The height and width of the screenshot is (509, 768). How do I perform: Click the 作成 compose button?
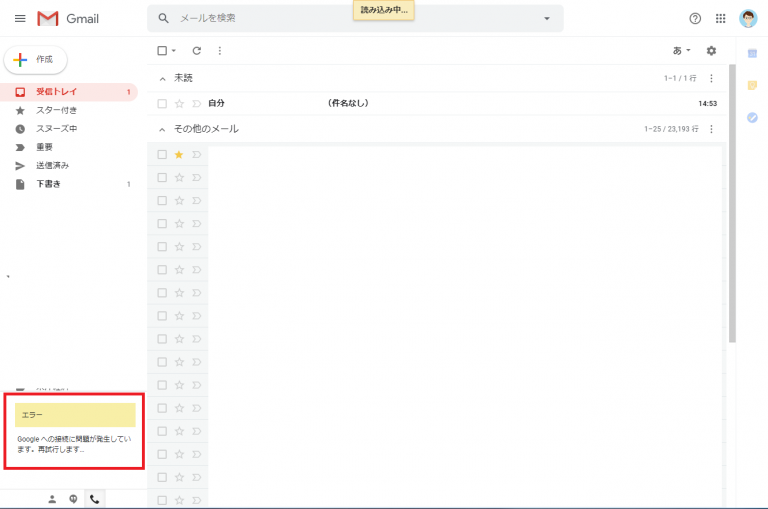(x=36, y=60)
